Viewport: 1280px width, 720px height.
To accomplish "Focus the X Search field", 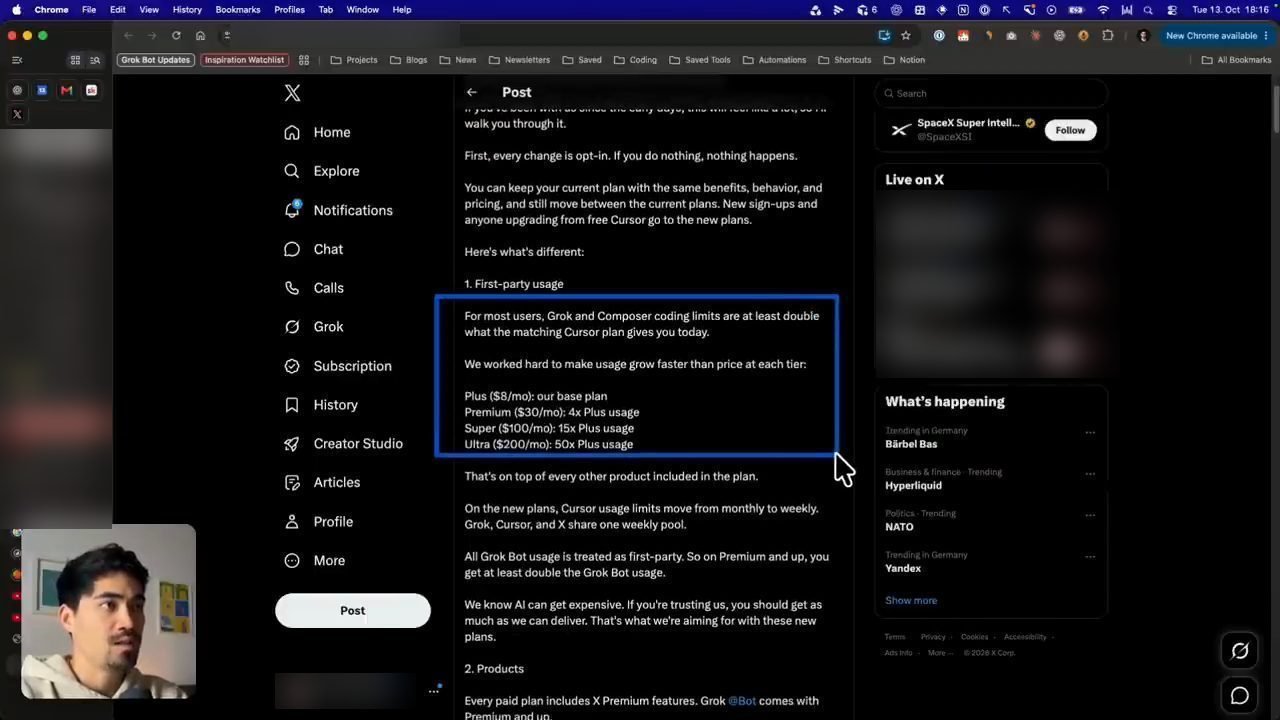I will [x=991, y=93].
